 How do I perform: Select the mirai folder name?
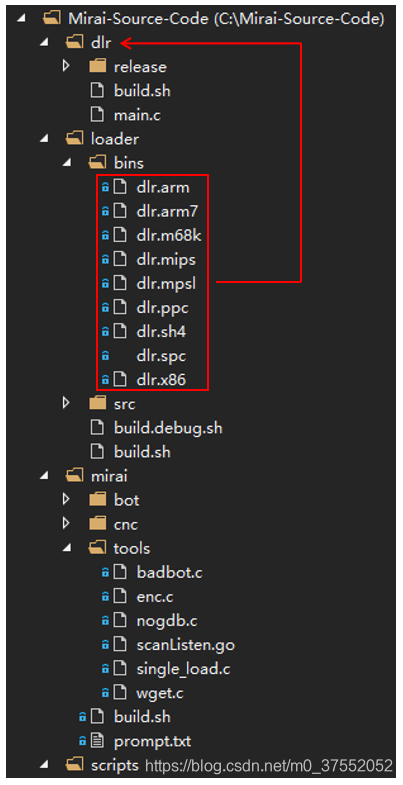point(109,476)
